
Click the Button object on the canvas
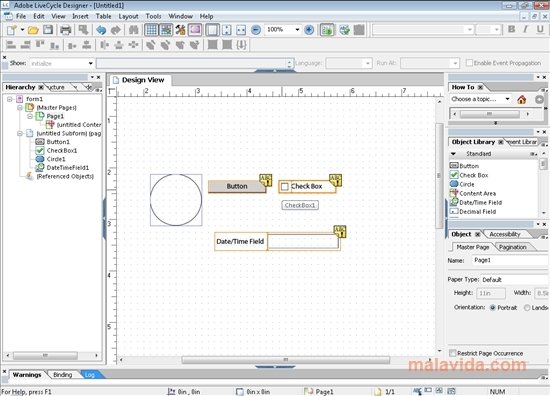tap(237, 186)
